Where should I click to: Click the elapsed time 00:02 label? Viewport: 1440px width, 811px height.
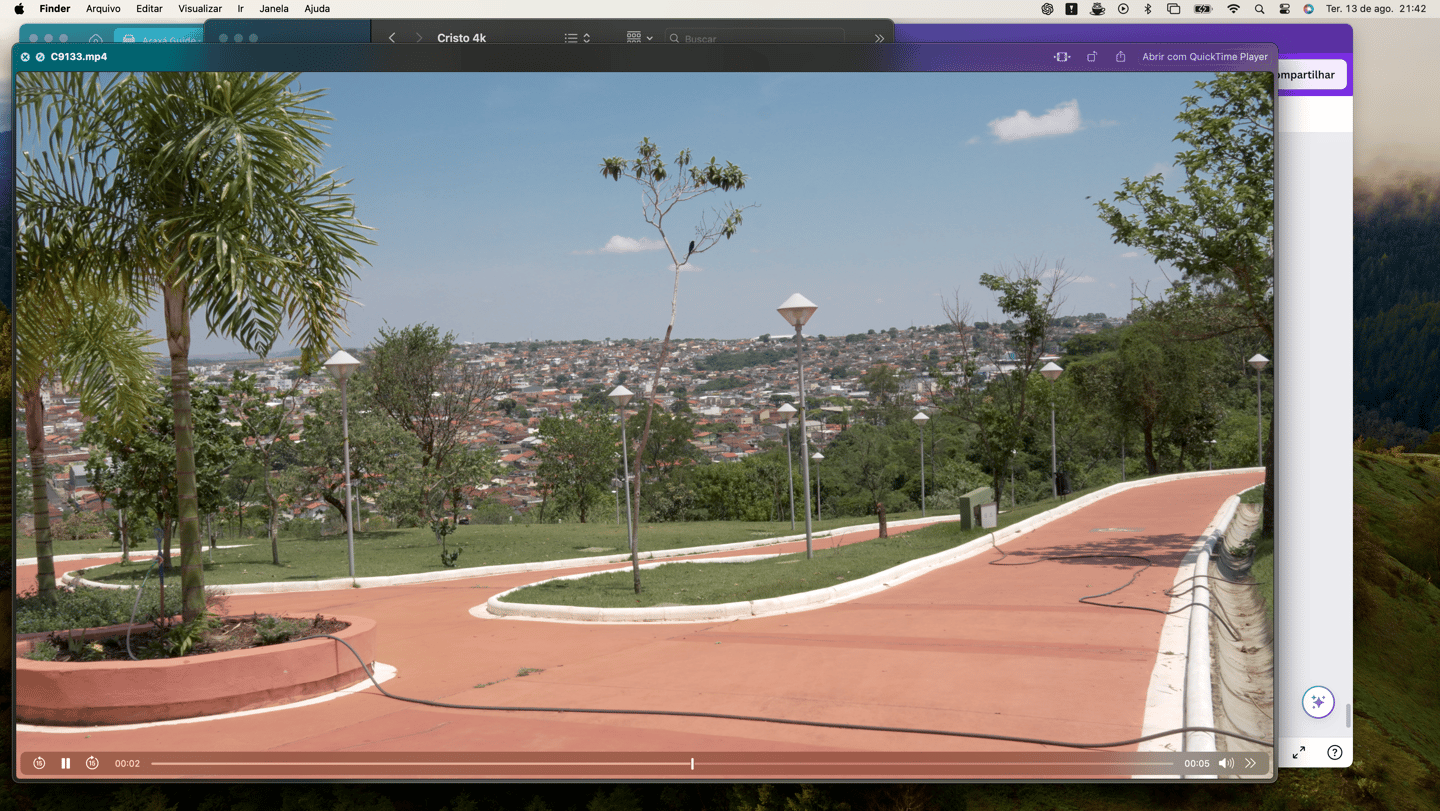tap(127, 763)
